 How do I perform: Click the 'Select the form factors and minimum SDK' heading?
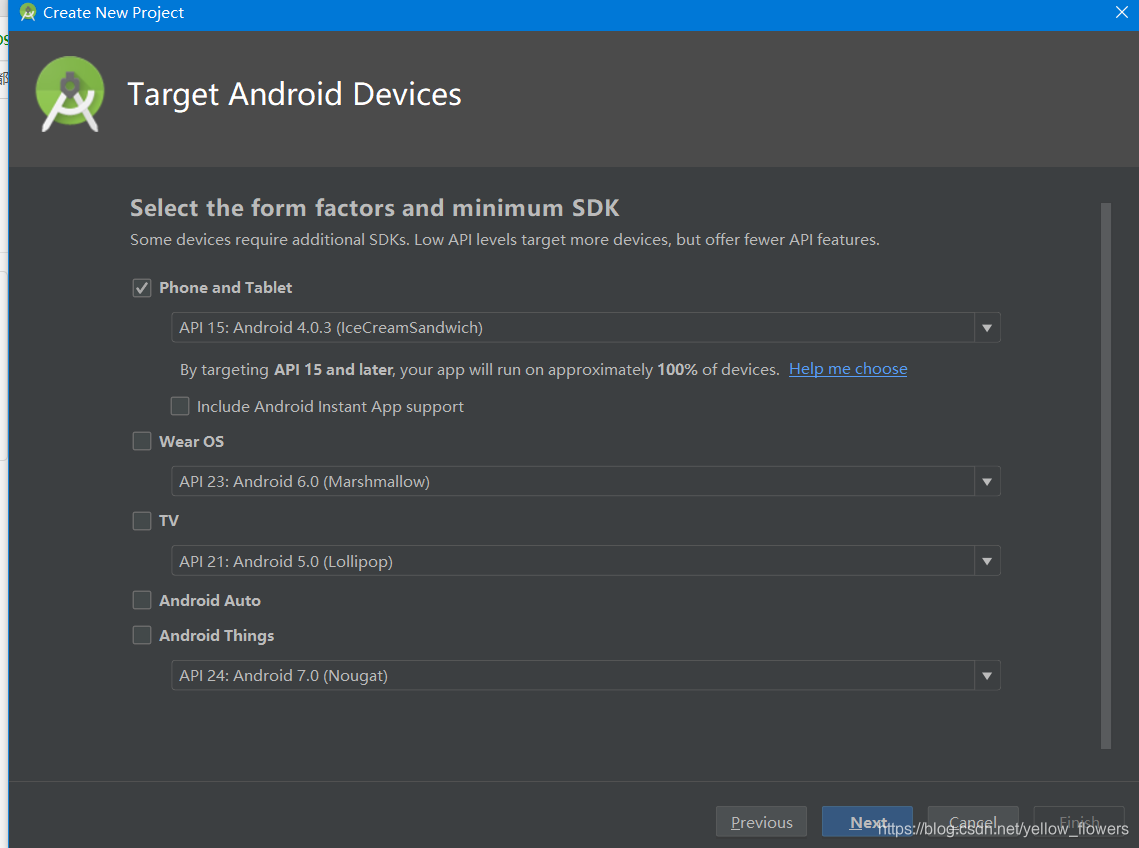click(x=375, y=208)
